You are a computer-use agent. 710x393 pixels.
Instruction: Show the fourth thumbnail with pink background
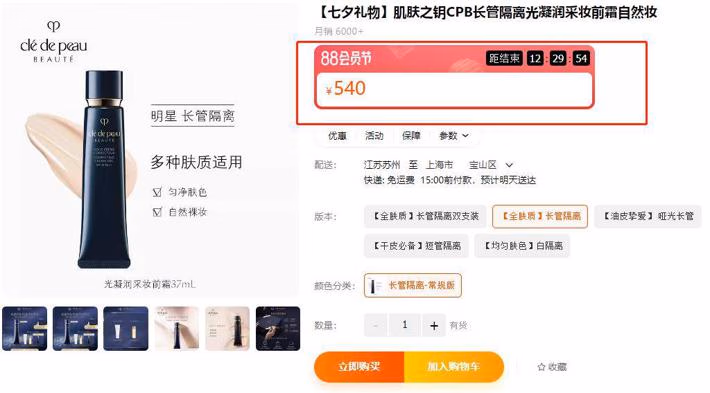click(177, 329)
